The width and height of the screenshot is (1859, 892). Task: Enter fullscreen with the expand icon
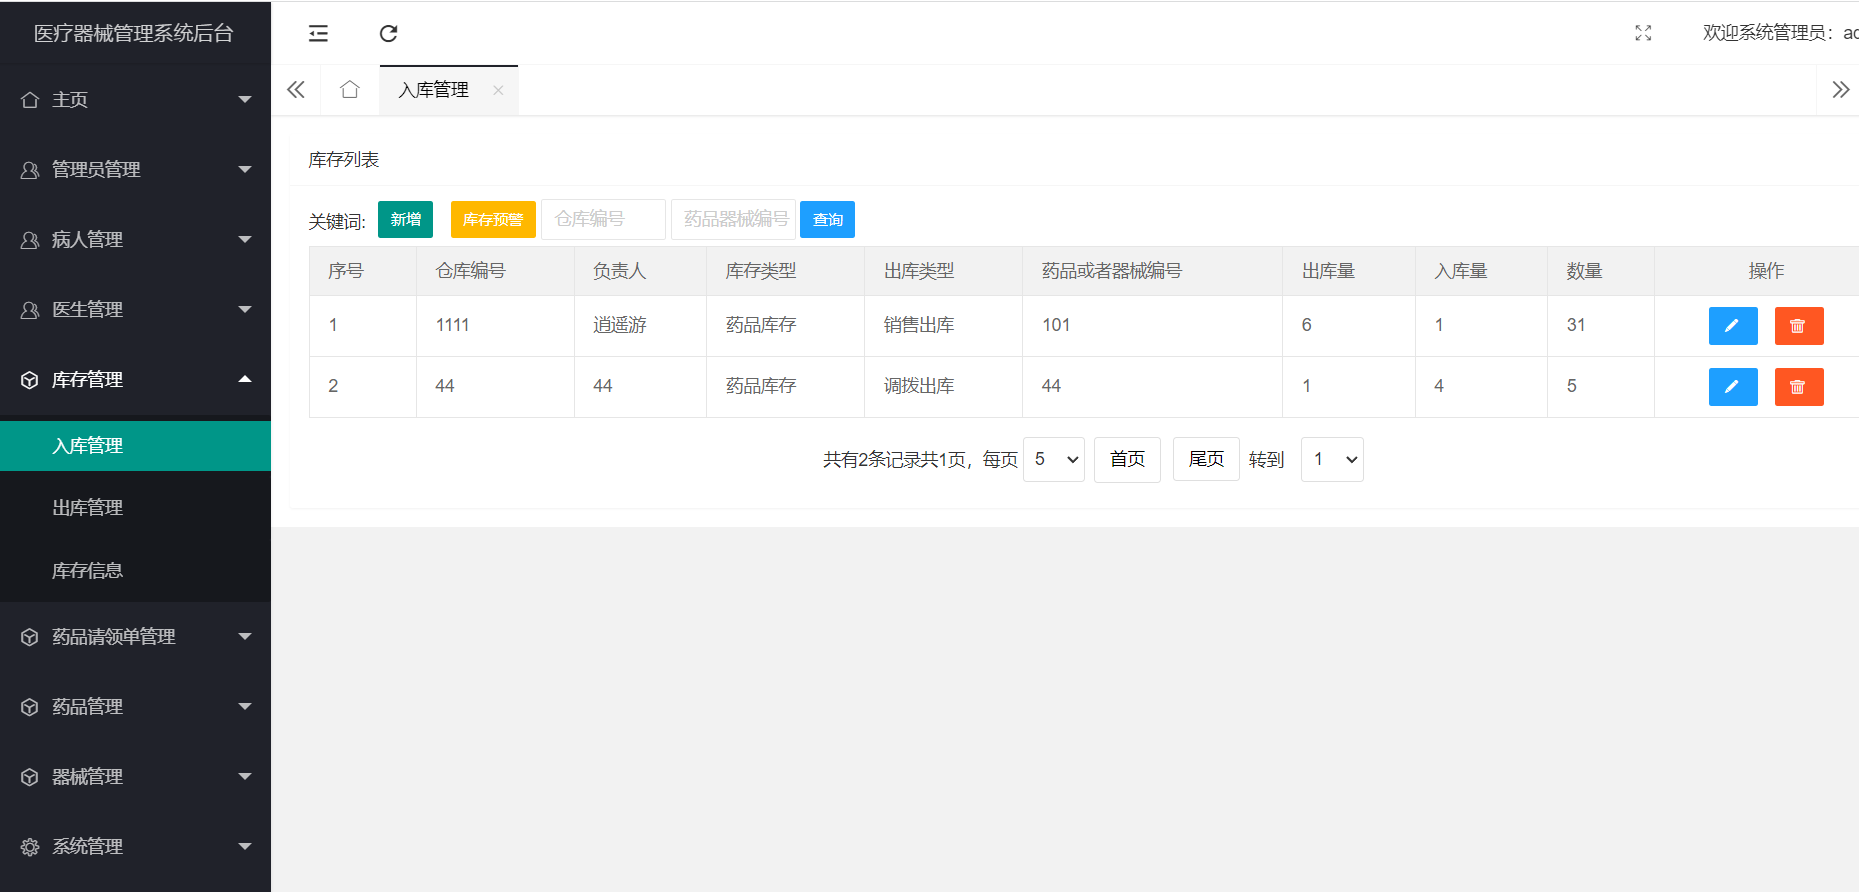pos(1643,33)
